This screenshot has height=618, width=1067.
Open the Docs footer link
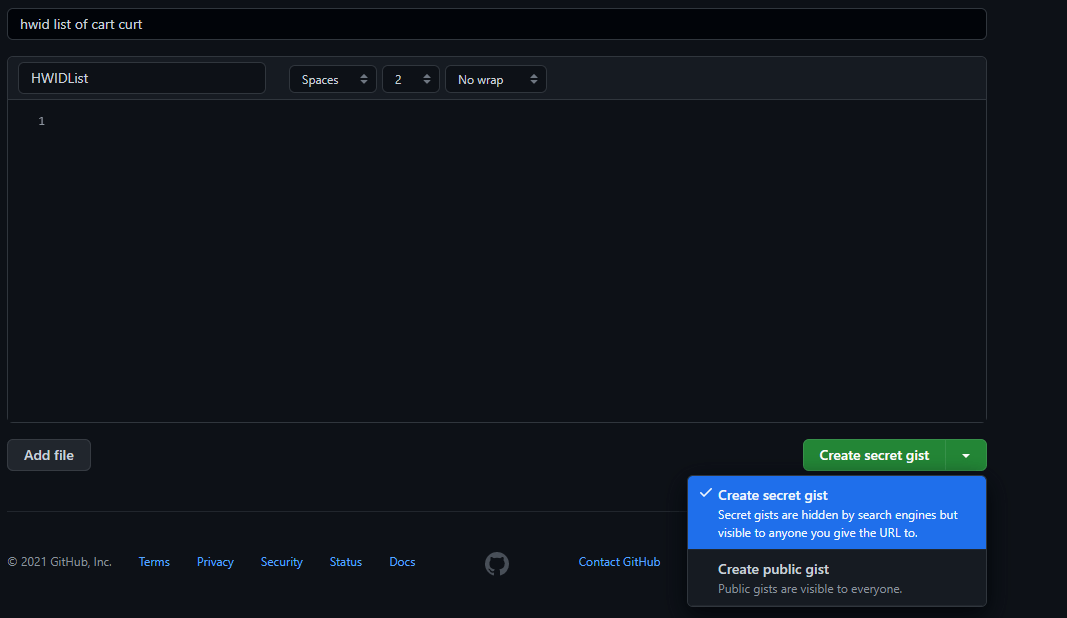[x=402, y=562]
